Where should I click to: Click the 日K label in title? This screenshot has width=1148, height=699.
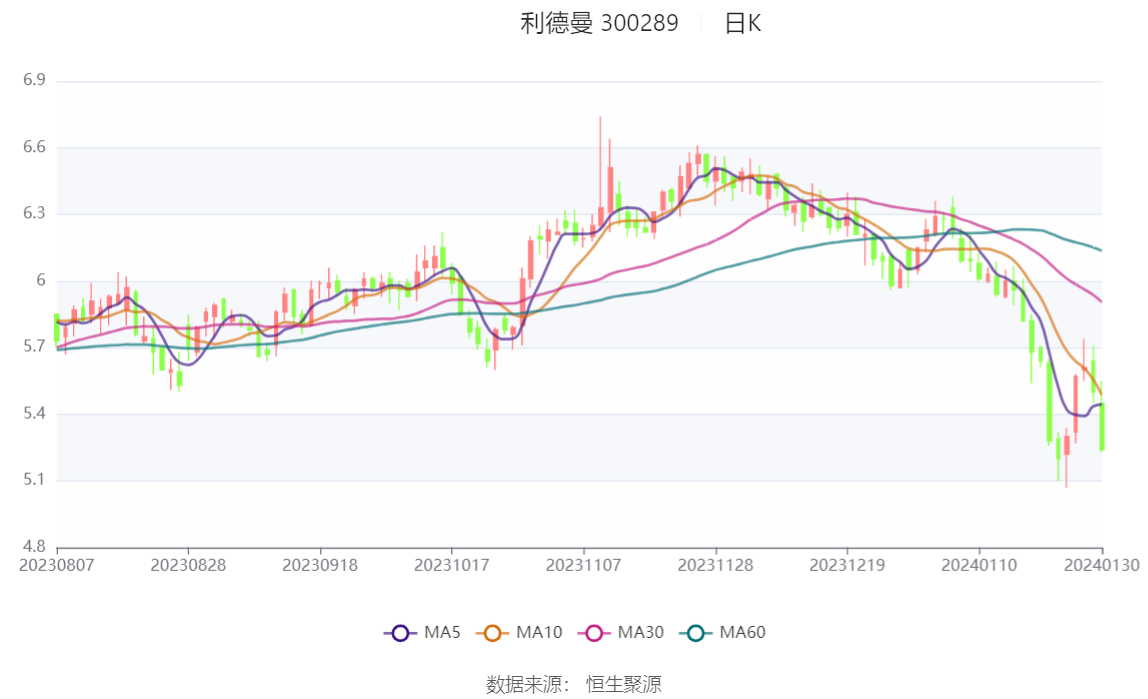[742, 23]
